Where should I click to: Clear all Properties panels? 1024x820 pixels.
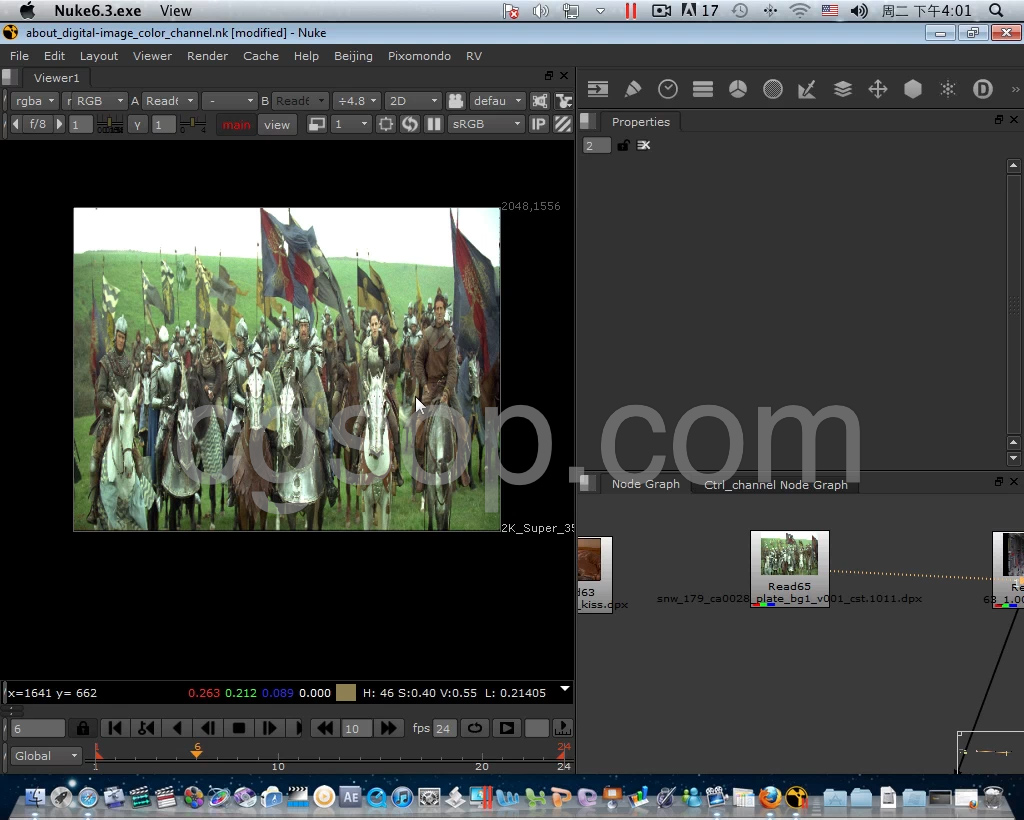(x=643, y=145)
